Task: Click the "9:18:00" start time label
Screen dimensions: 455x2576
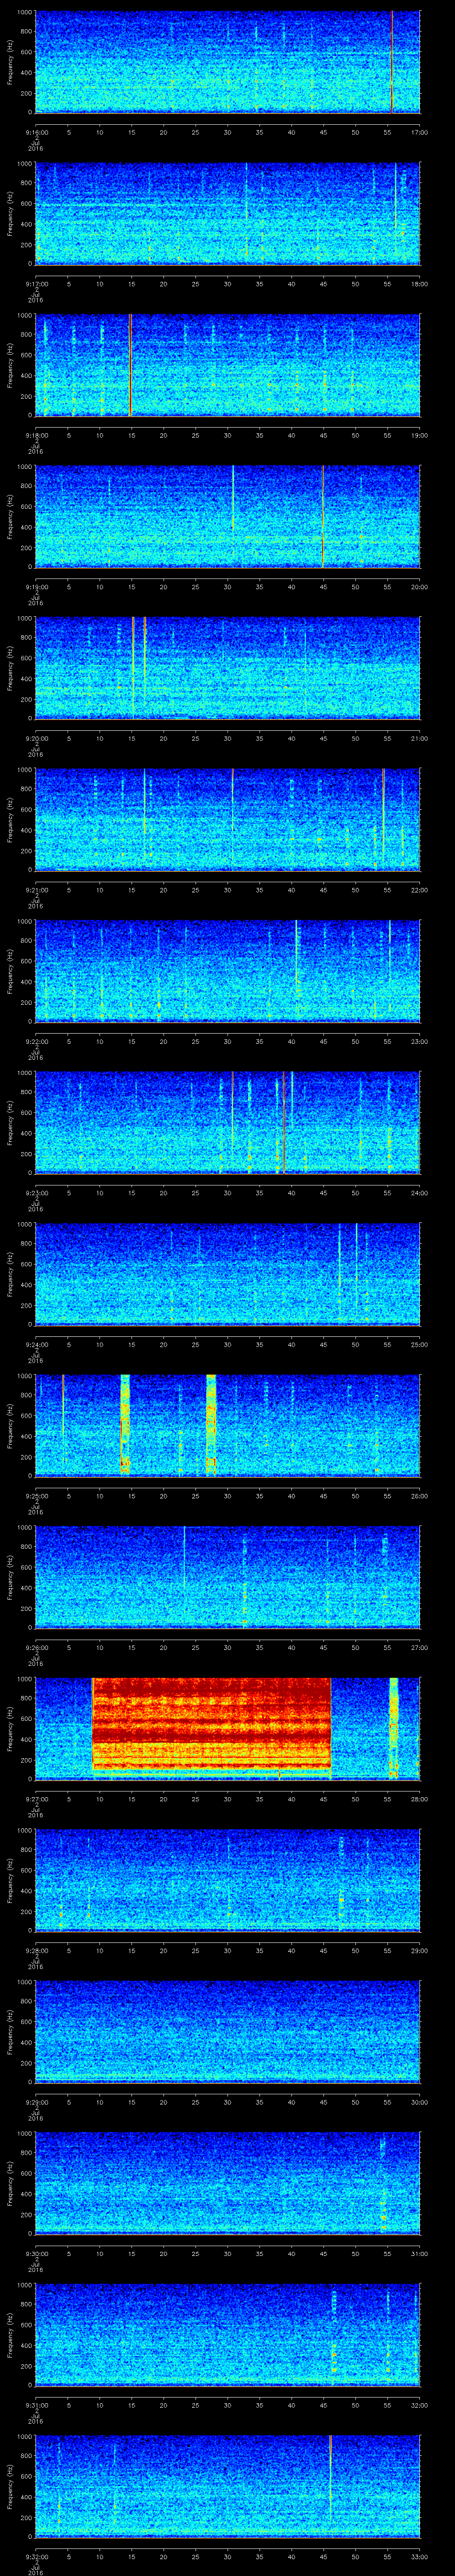Action: 36,435
